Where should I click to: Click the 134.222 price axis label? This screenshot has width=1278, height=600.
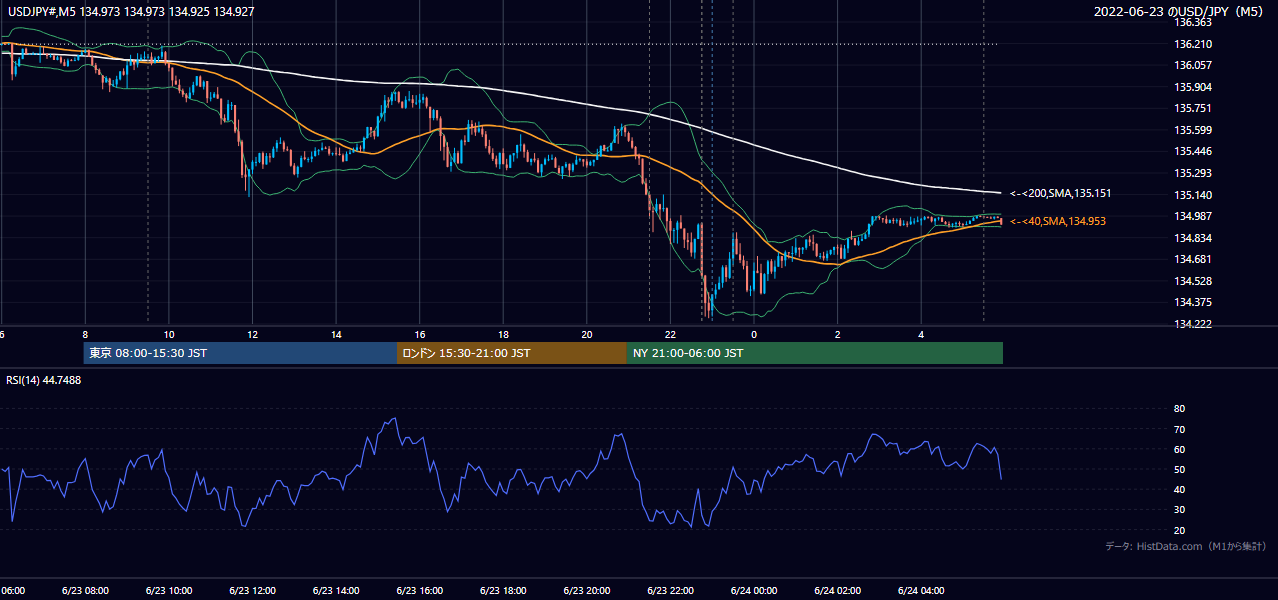(x=1193, y=324)
